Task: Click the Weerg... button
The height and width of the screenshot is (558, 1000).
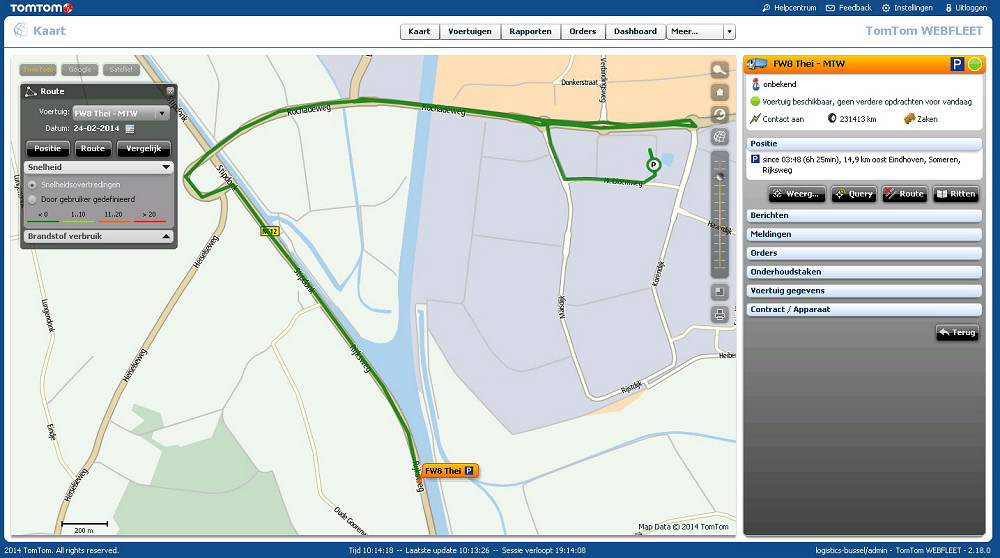Action: click(797, 194)
